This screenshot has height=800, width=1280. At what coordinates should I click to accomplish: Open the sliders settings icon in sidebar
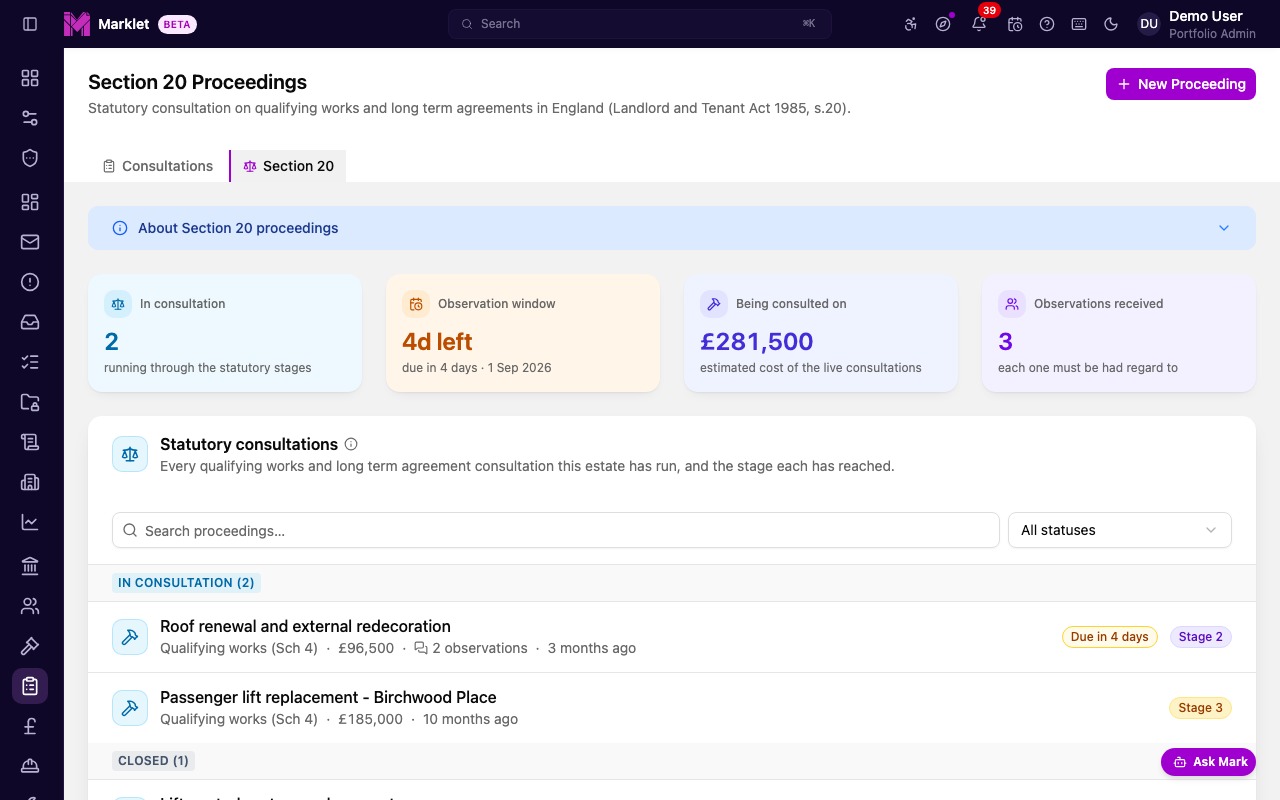click(x=30, y=118)
